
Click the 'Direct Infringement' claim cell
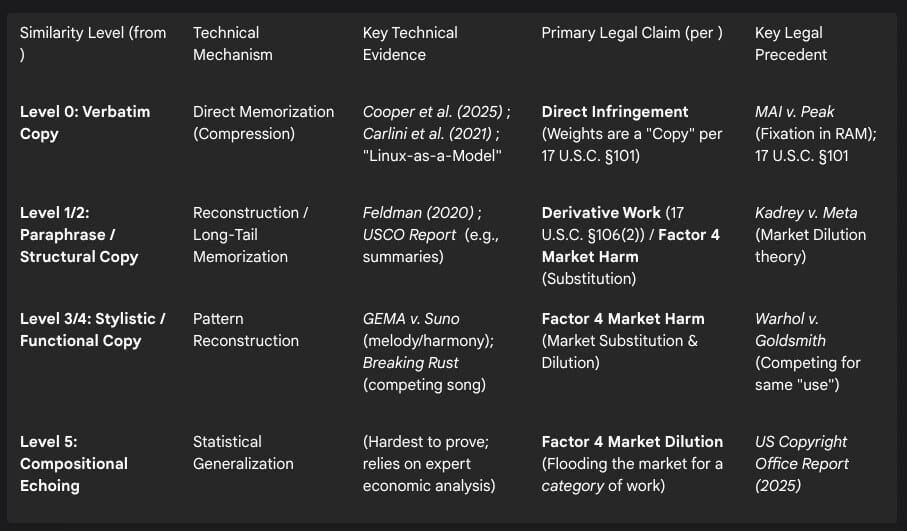[615, 112]
